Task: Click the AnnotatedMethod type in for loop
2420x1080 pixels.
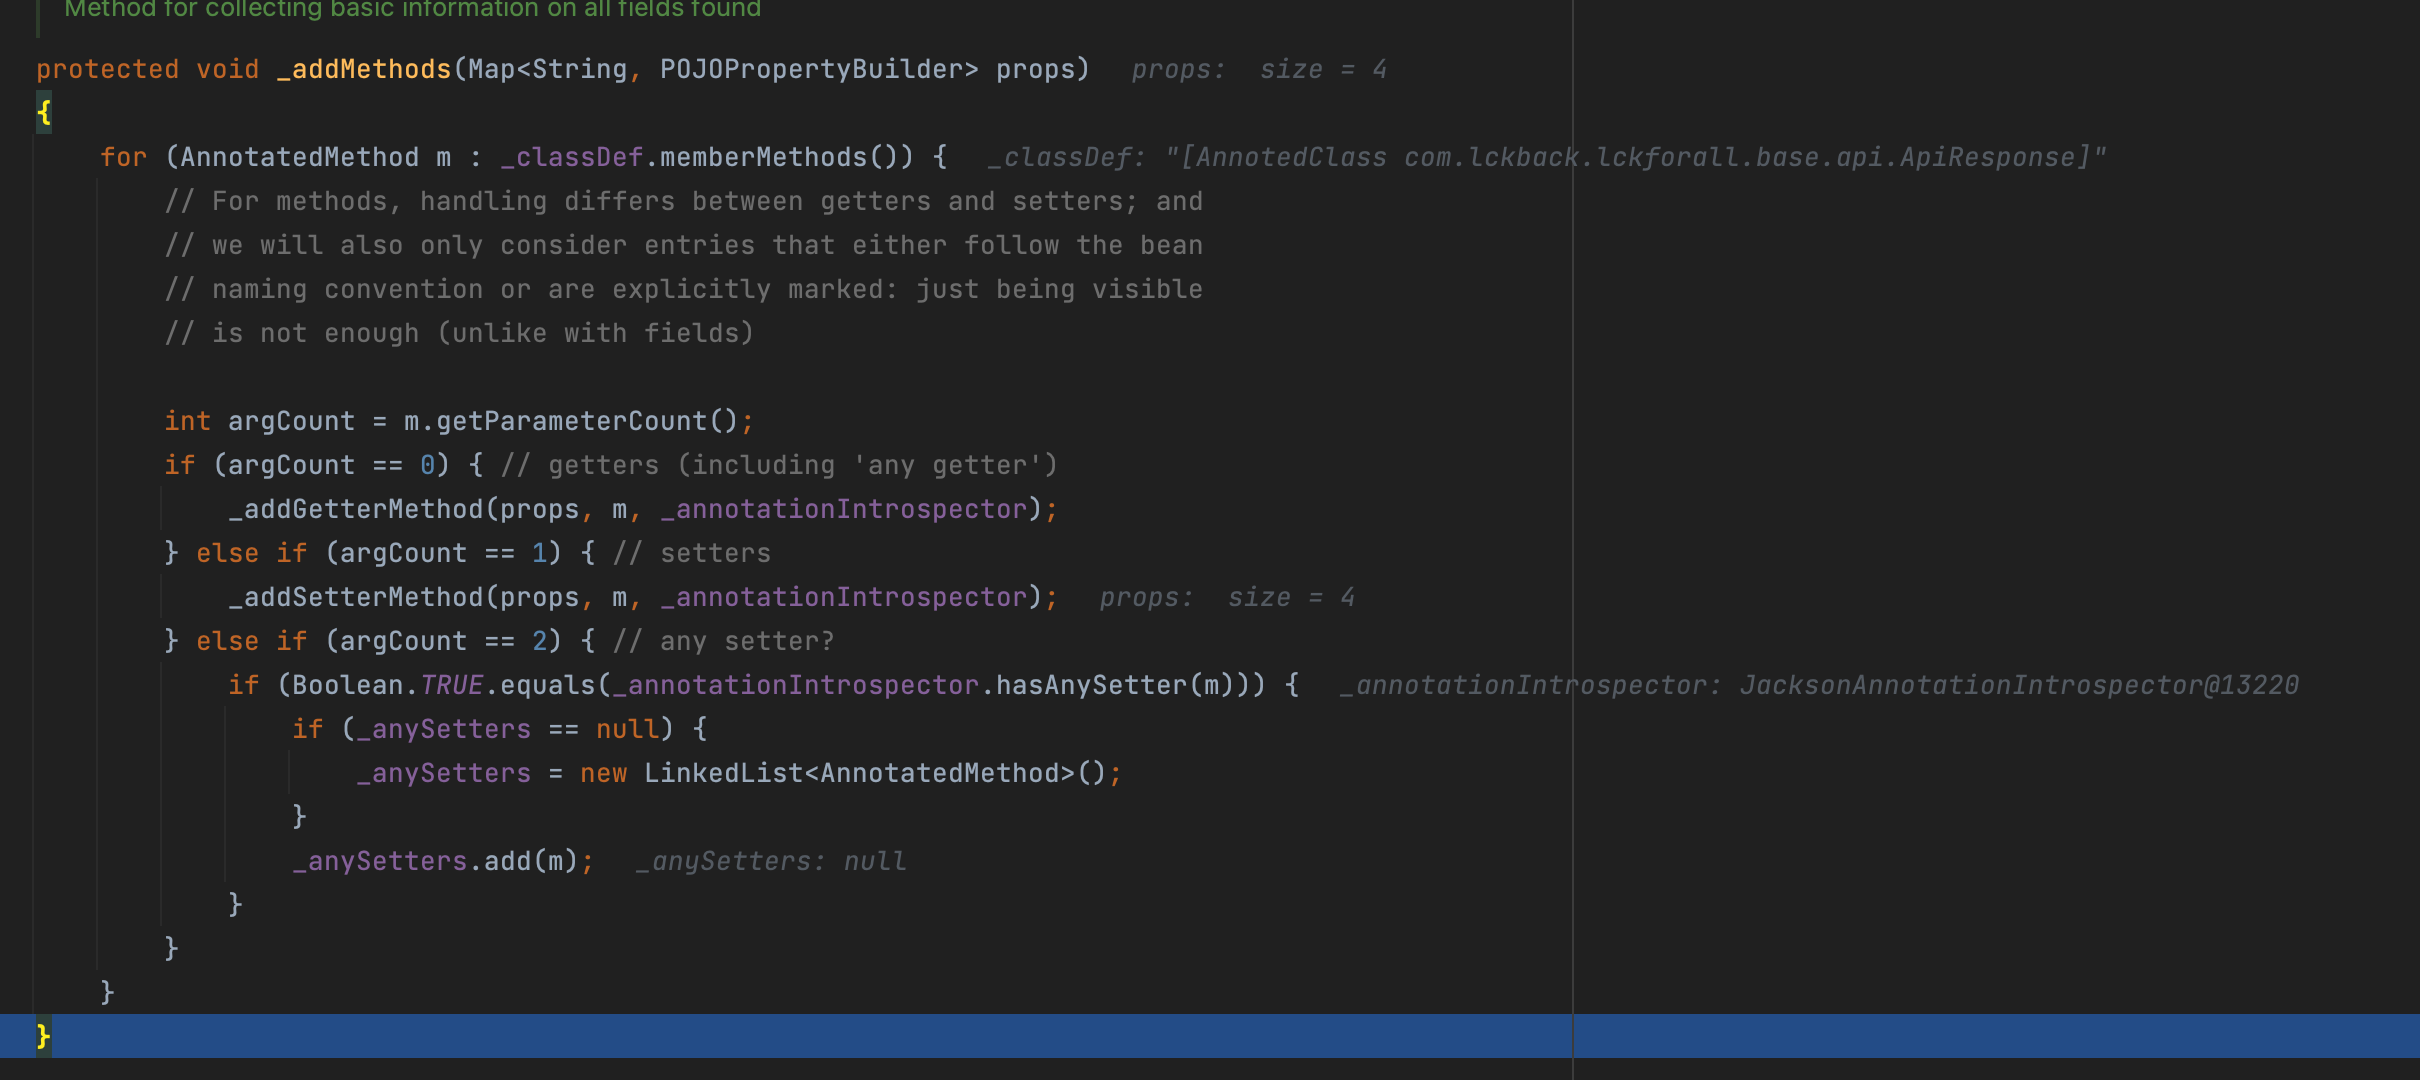Action: (x=299, y=157)
